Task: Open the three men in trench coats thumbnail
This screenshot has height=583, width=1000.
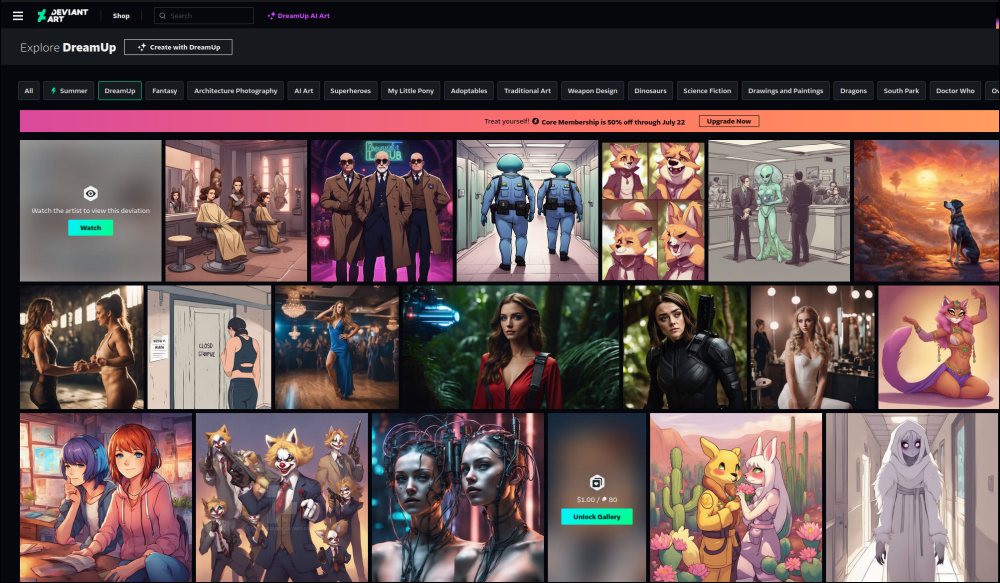Action: click(381, 211)
